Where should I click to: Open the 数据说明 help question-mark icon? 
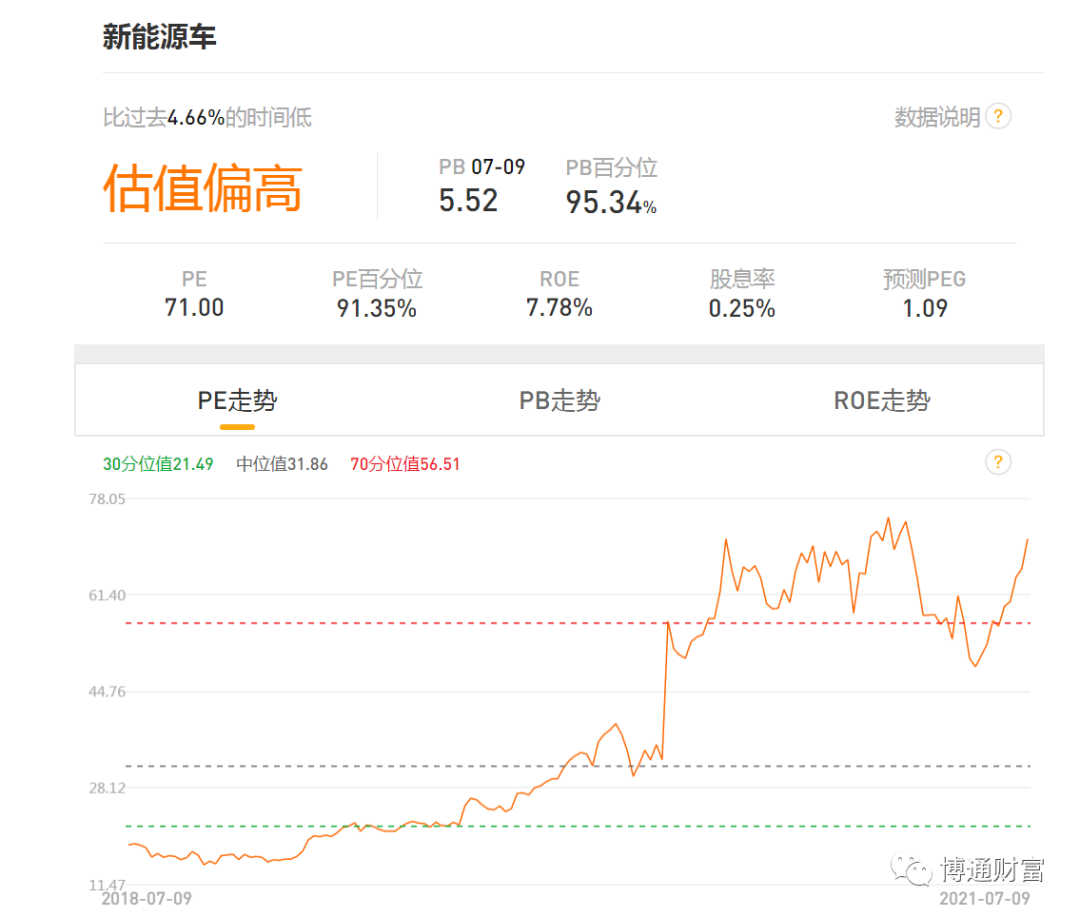(x=998, y=116)
